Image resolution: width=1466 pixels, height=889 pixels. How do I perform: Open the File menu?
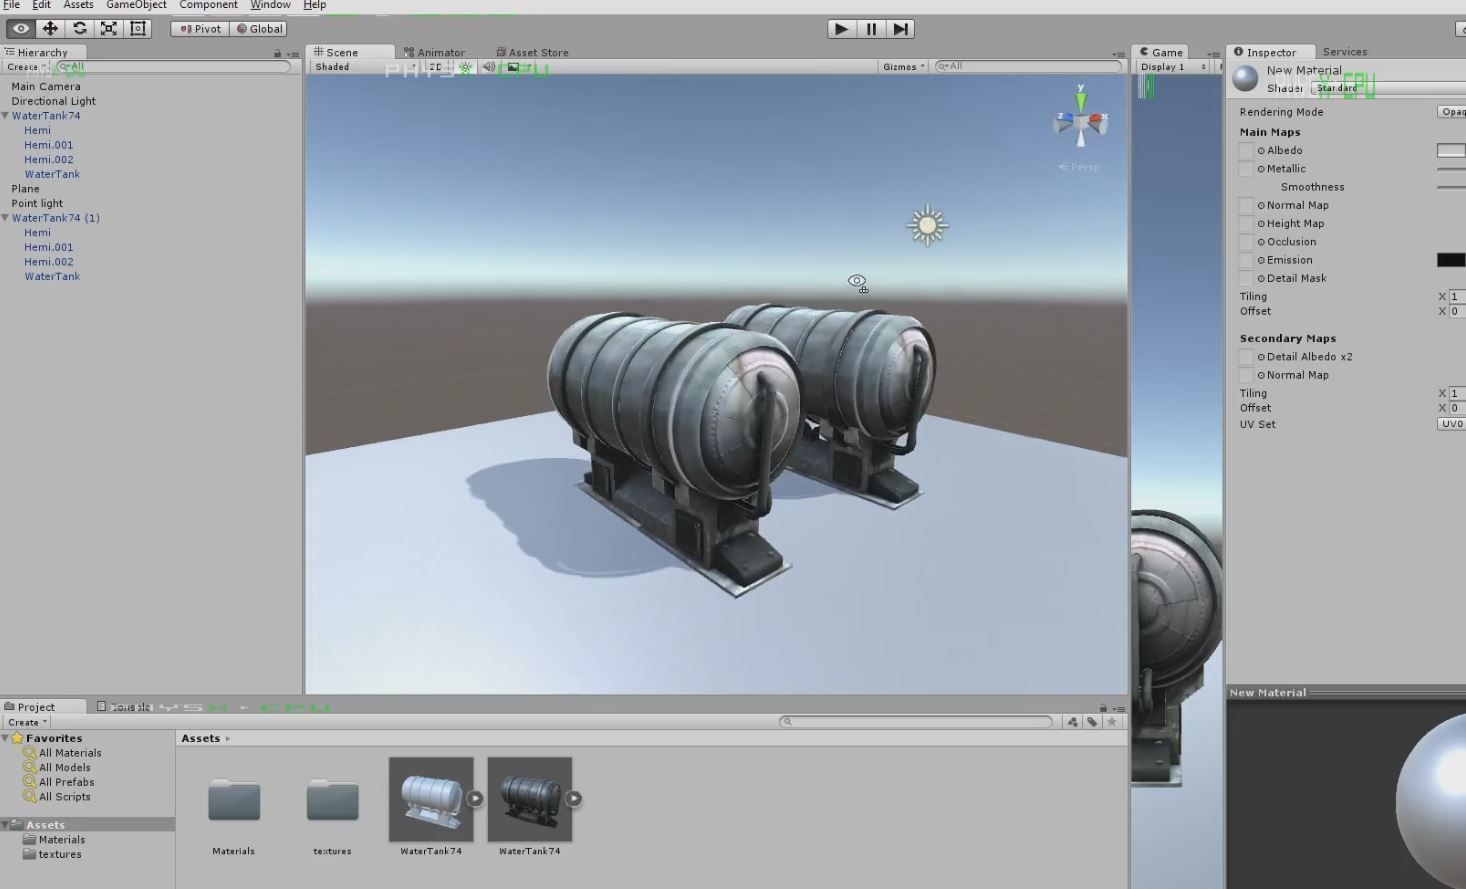tap(12, 5)
